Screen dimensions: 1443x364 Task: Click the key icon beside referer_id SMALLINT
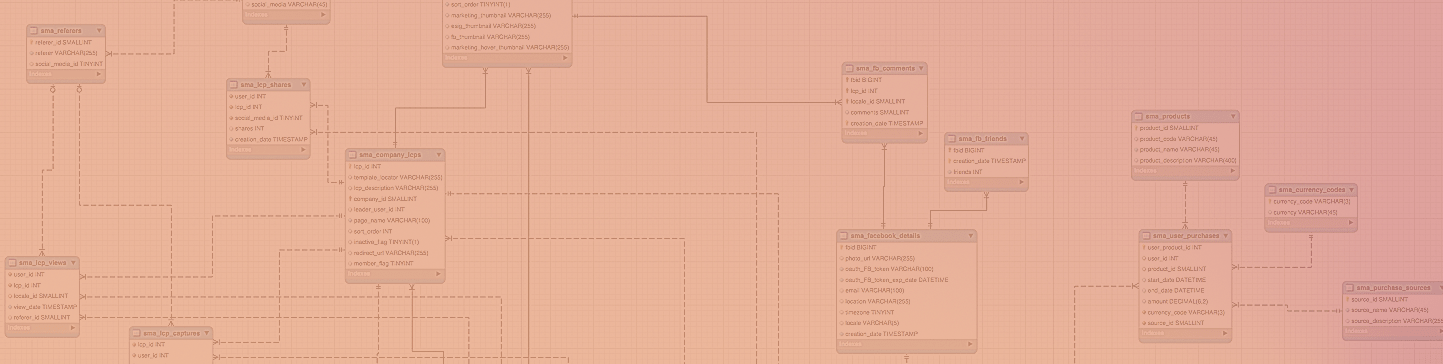click(x=32, y=43)
